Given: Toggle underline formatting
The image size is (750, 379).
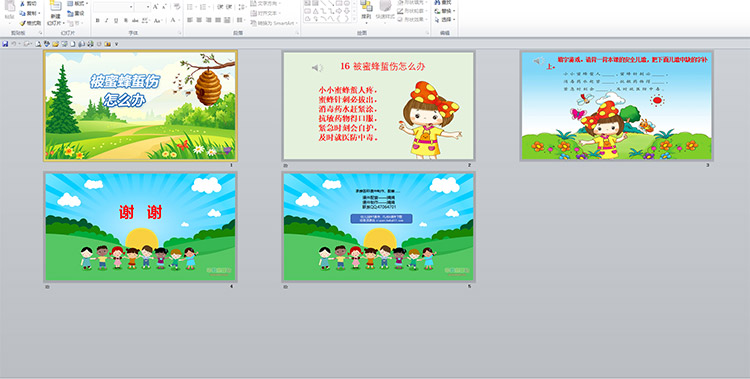Looking at the screenshot, I should pyautogui.click(x=116, y=20).
